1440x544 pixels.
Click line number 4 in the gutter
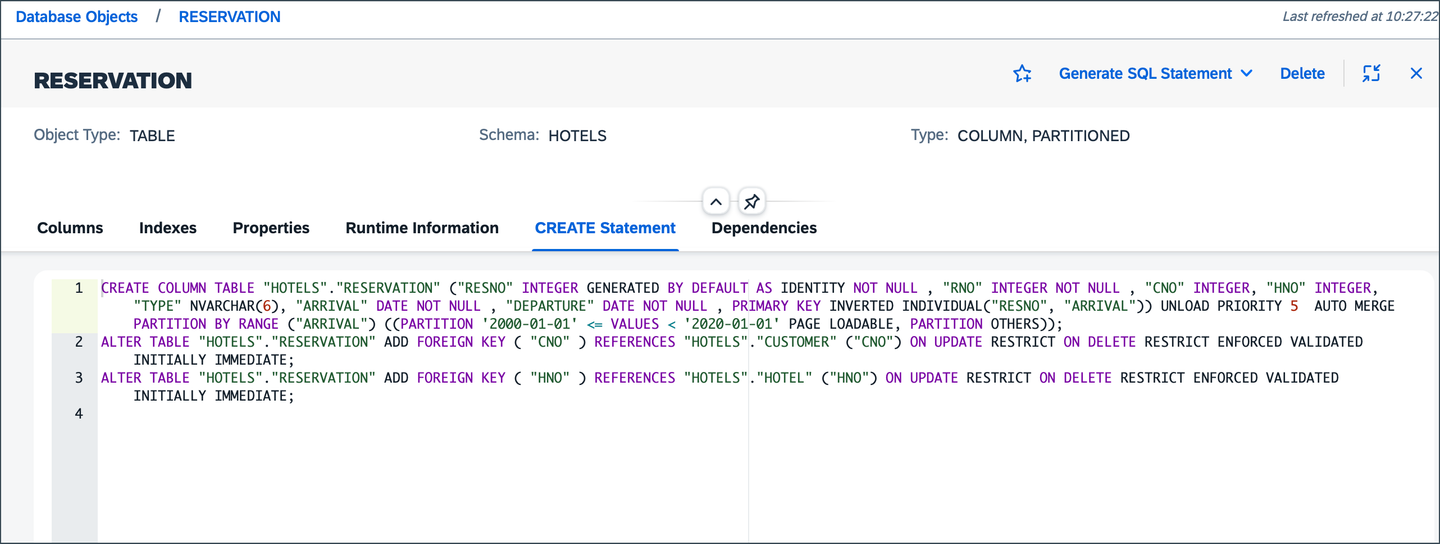[x=78, y=413]
